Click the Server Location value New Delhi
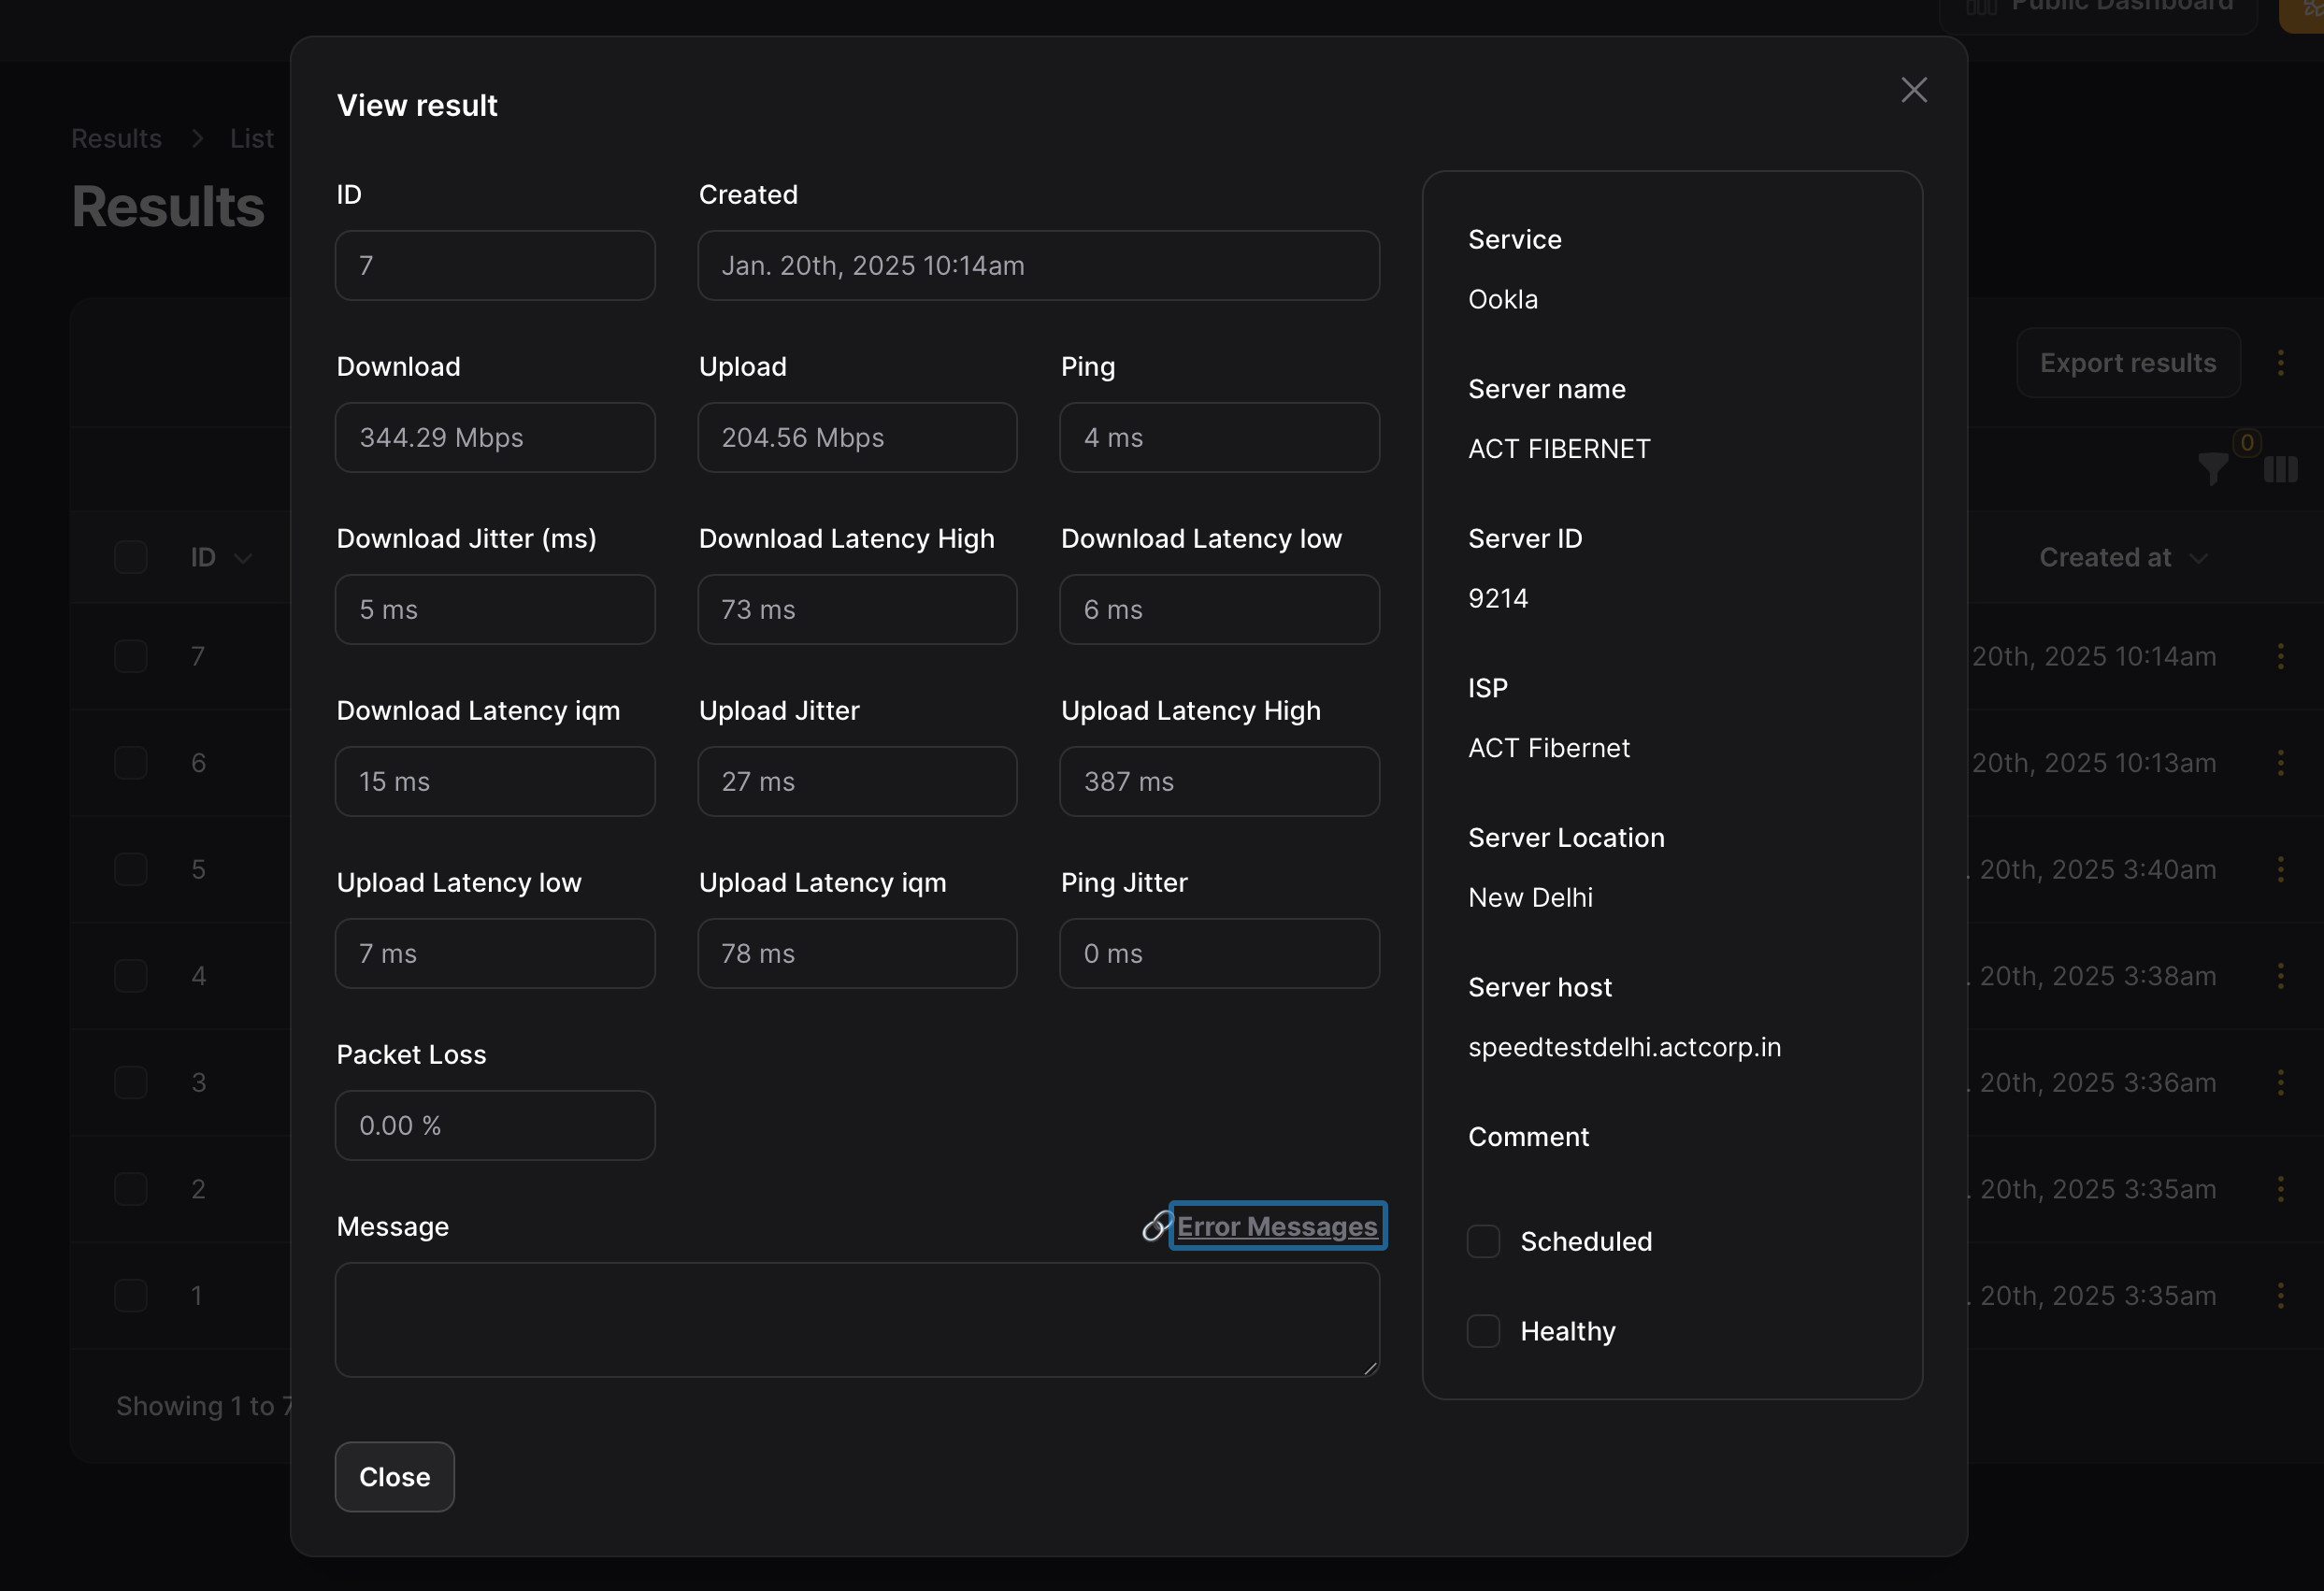The image size is (2324, 1591). 1530,897
